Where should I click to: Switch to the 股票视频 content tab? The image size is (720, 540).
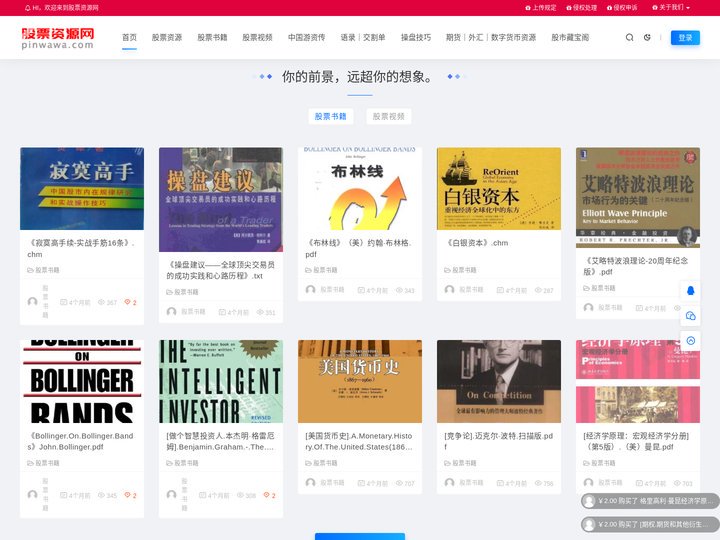388,116
